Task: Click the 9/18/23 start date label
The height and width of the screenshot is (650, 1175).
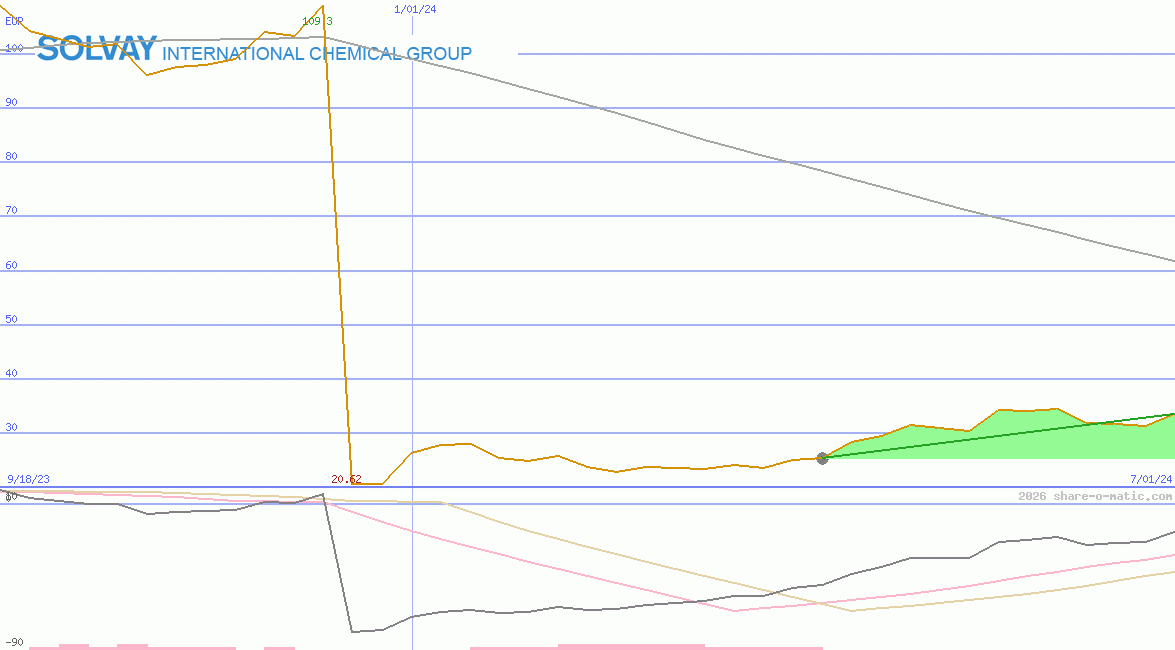Action: pos(28,479)
